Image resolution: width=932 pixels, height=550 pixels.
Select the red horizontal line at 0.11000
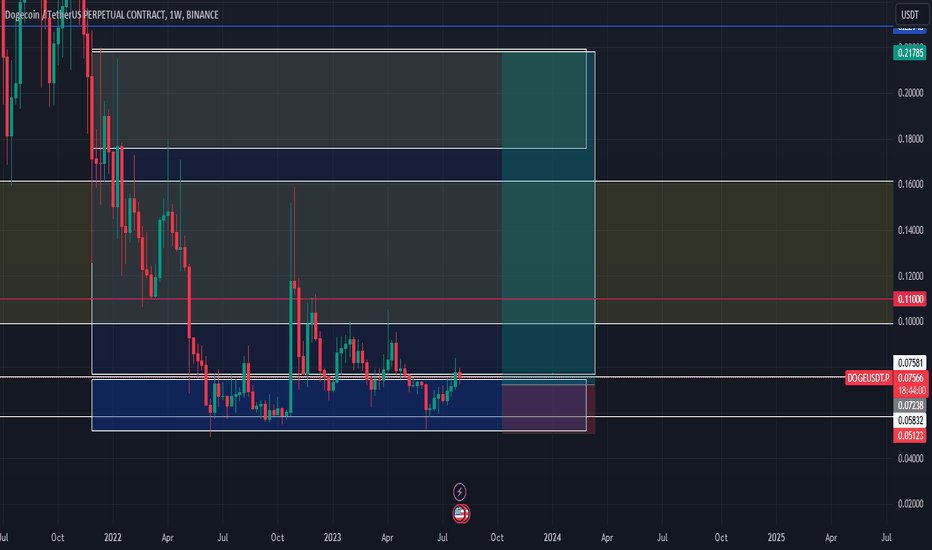[446, 299]
